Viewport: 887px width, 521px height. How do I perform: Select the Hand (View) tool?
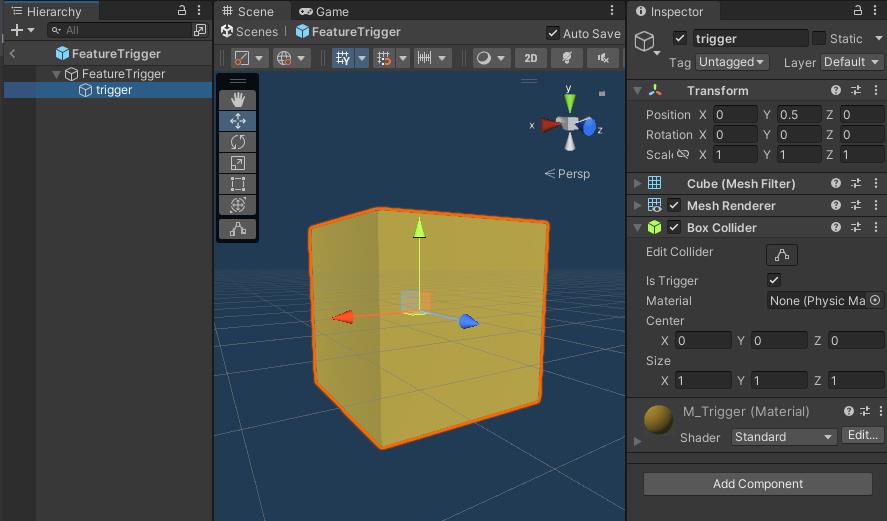coord(238,100)
